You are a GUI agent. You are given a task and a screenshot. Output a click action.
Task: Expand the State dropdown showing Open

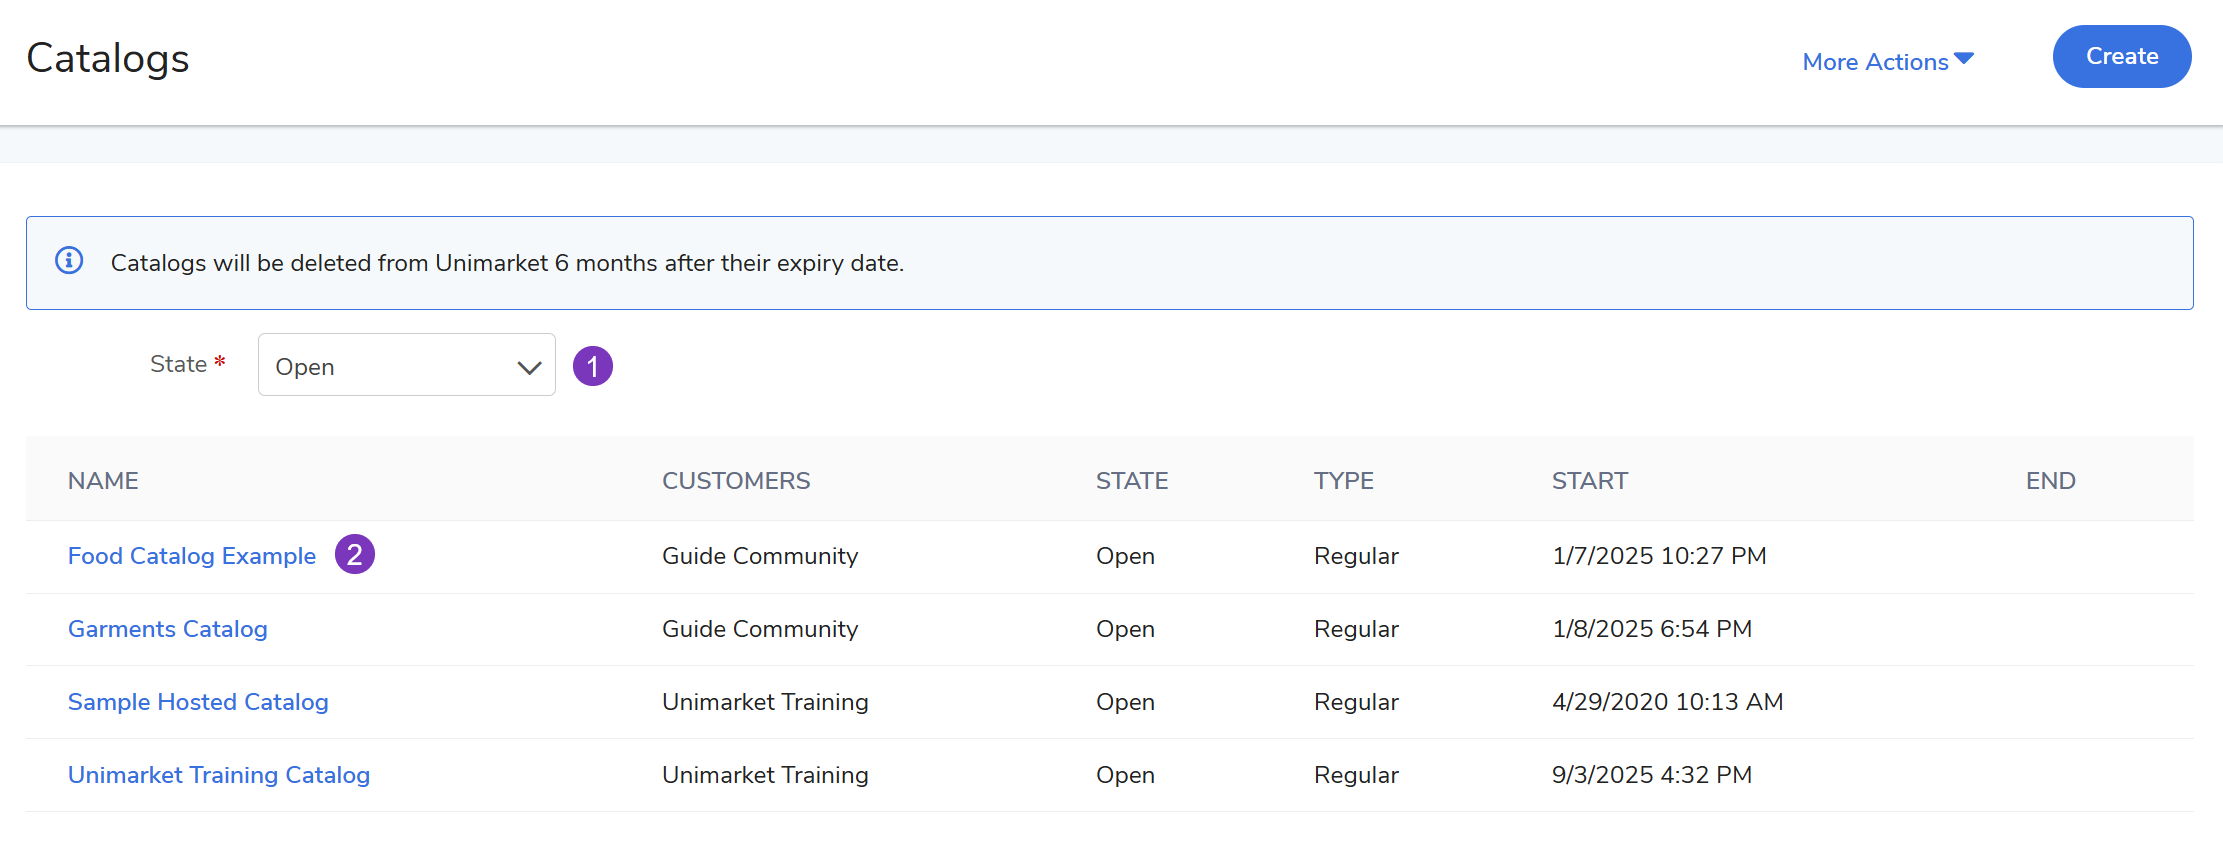point(406,365)
